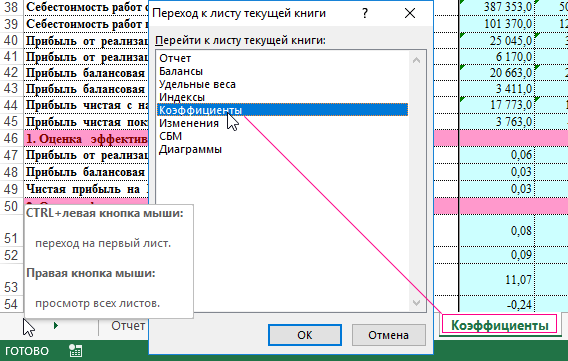The width and height of the screenshot is (568, 361).
Task: Select row header 52
Action: click(11, 255)
